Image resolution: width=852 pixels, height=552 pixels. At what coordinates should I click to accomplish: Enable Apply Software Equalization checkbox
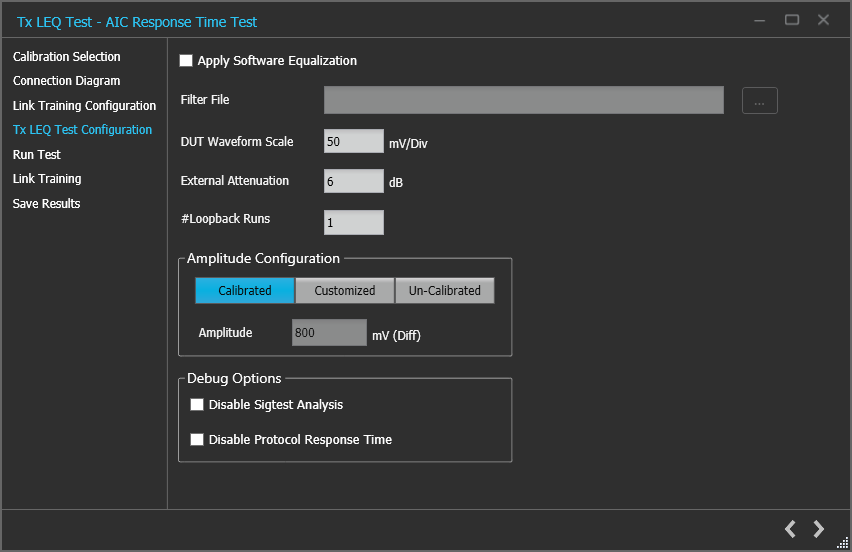coord(186,61)
